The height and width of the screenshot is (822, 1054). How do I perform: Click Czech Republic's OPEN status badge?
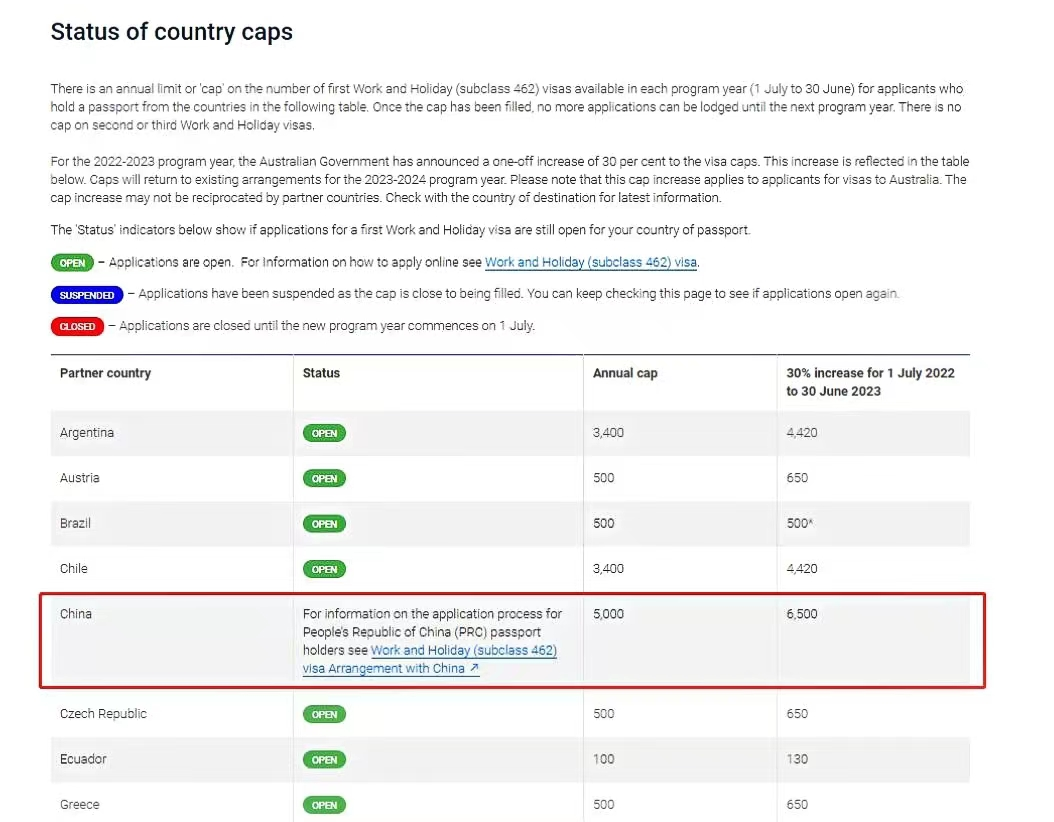click(x=324, y=714)
